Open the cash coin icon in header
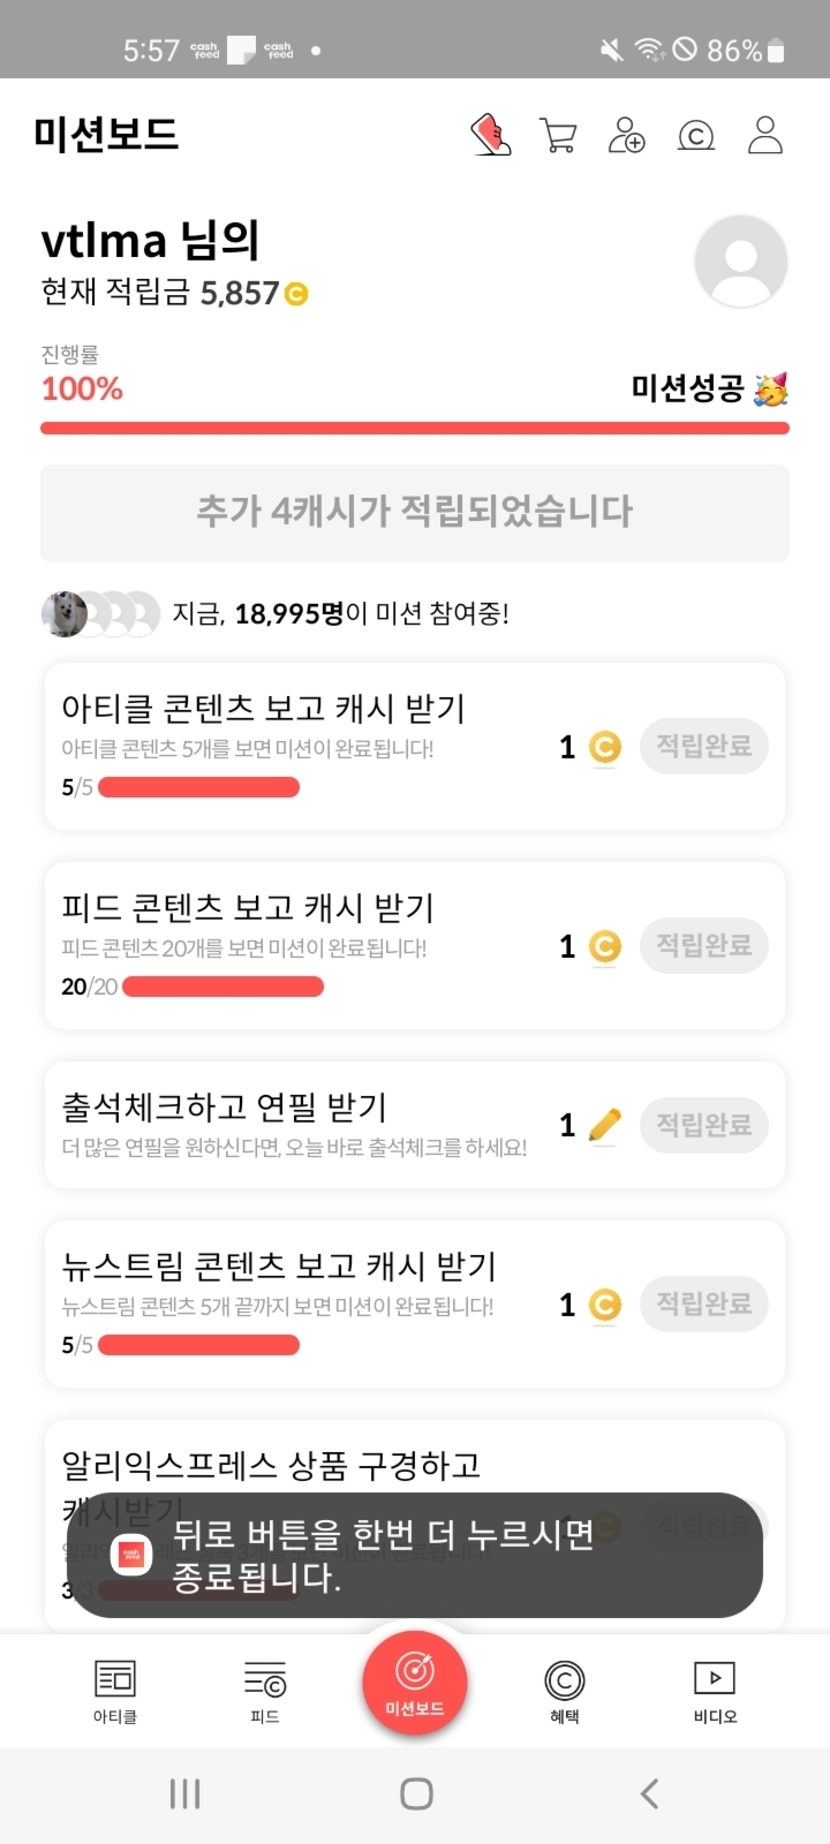Image resolution: width=830 pixels, height=1844 pixels. [696, 135]
